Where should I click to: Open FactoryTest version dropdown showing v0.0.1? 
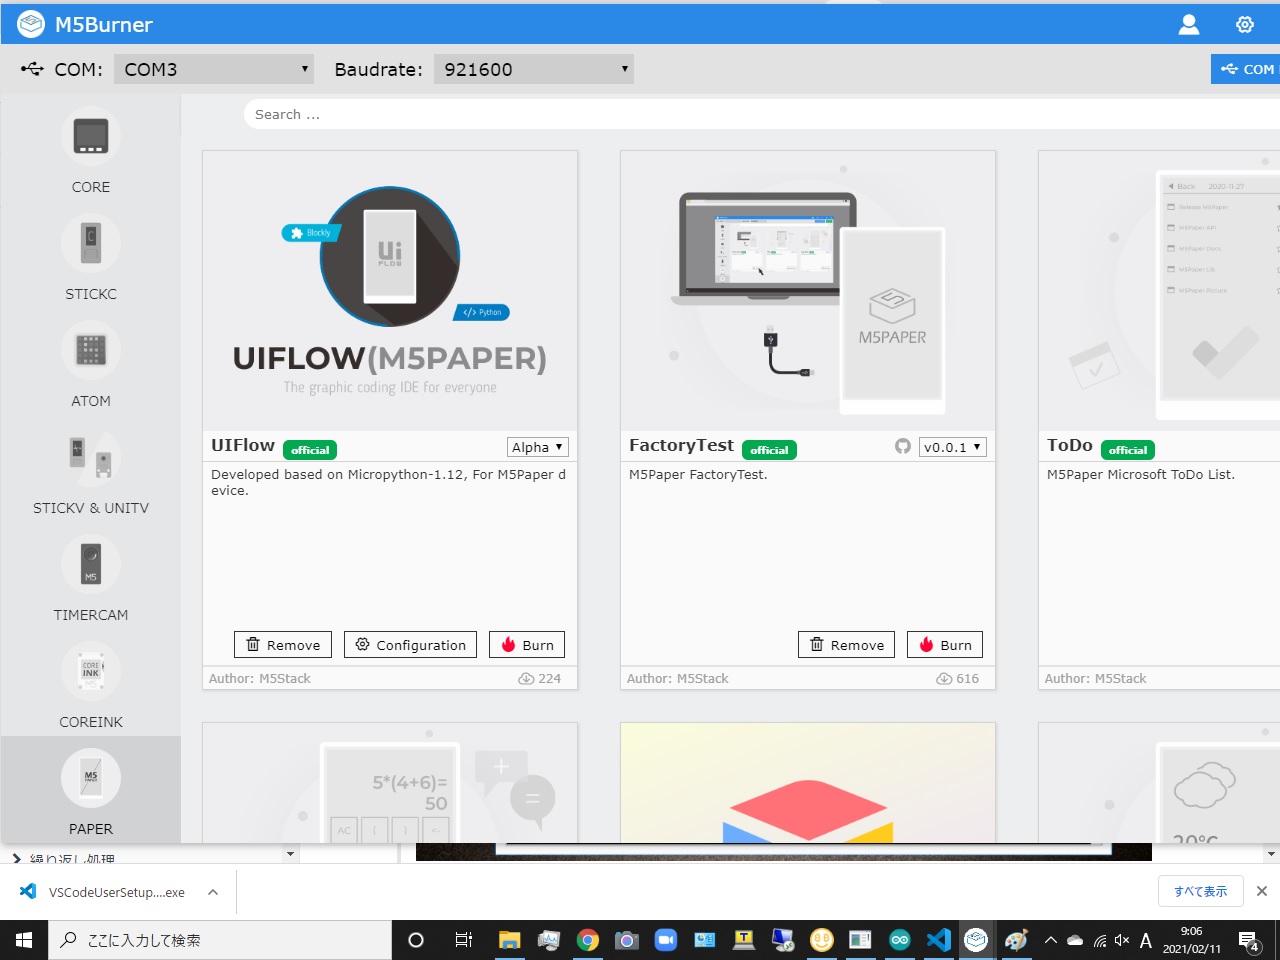click(x=953, y=447)
